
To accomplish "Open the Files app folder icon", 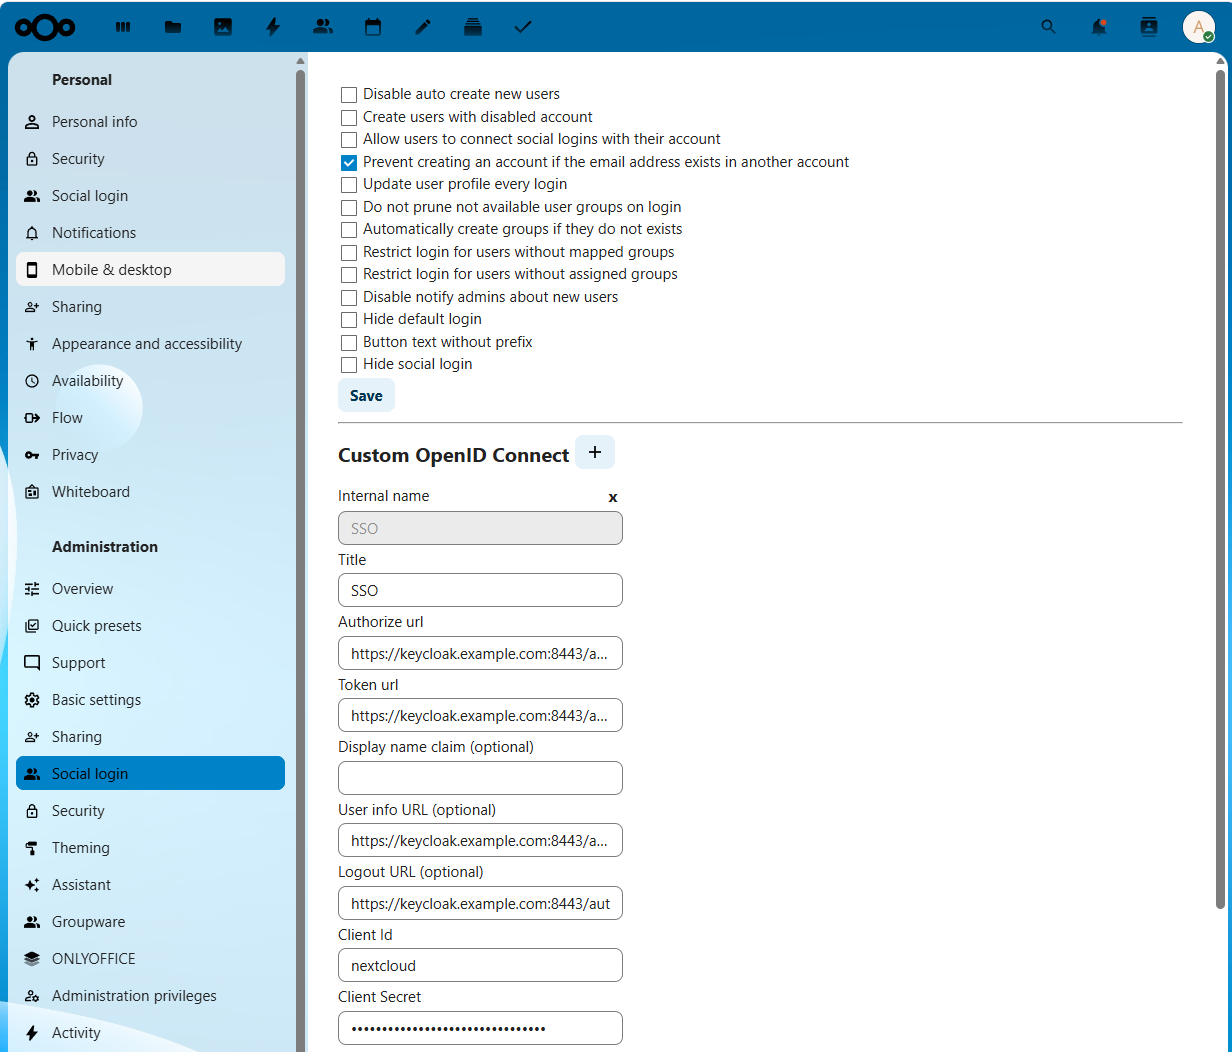I will coord(173,27).
